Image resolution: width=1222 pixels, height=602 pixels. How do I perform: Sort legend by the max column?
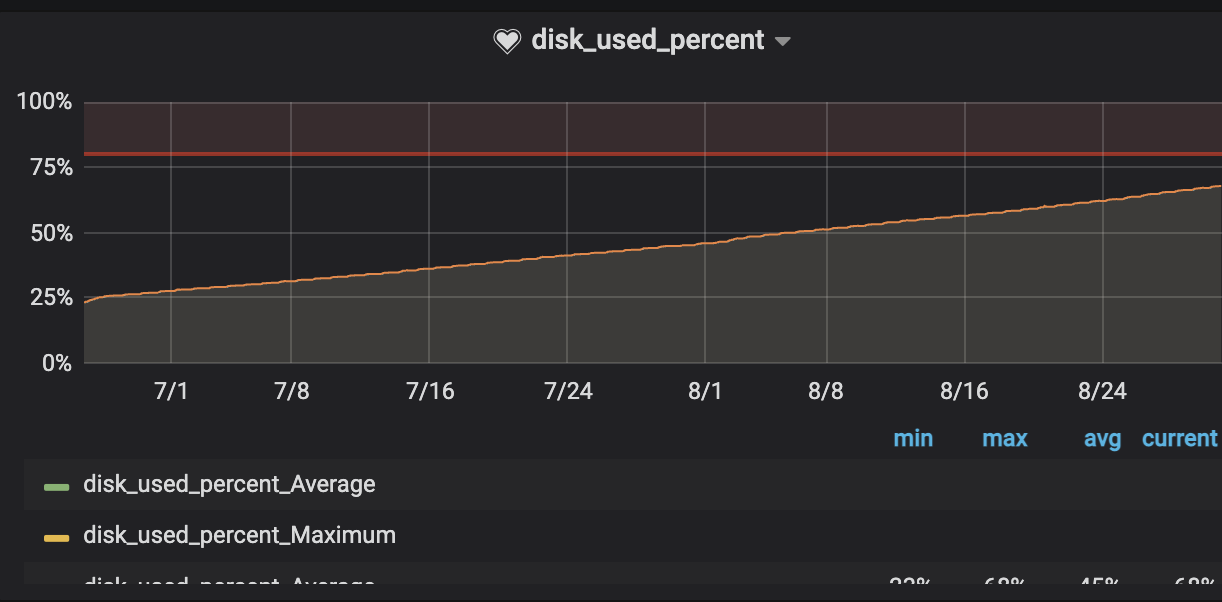pos(1004,438)
